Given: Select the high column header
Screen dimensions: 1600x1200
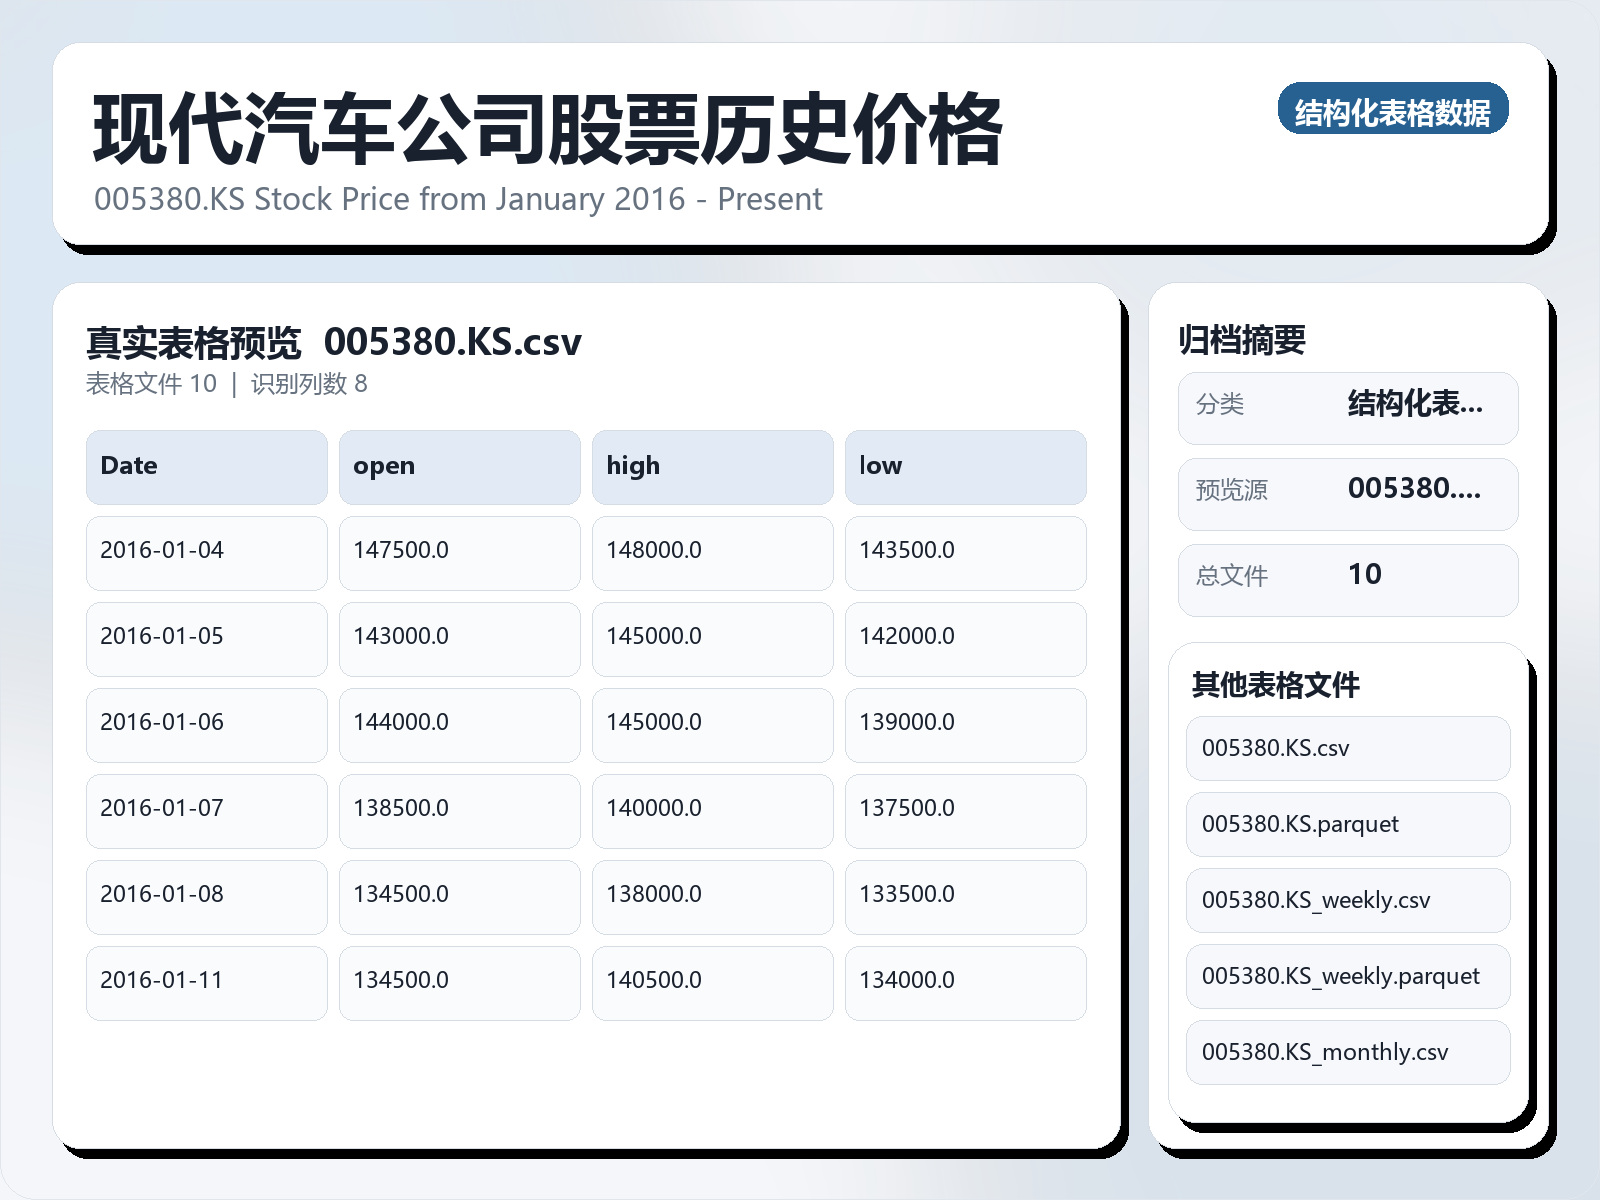Looking at the screenshot, I should pyautogui.click(x=712, y=466).
